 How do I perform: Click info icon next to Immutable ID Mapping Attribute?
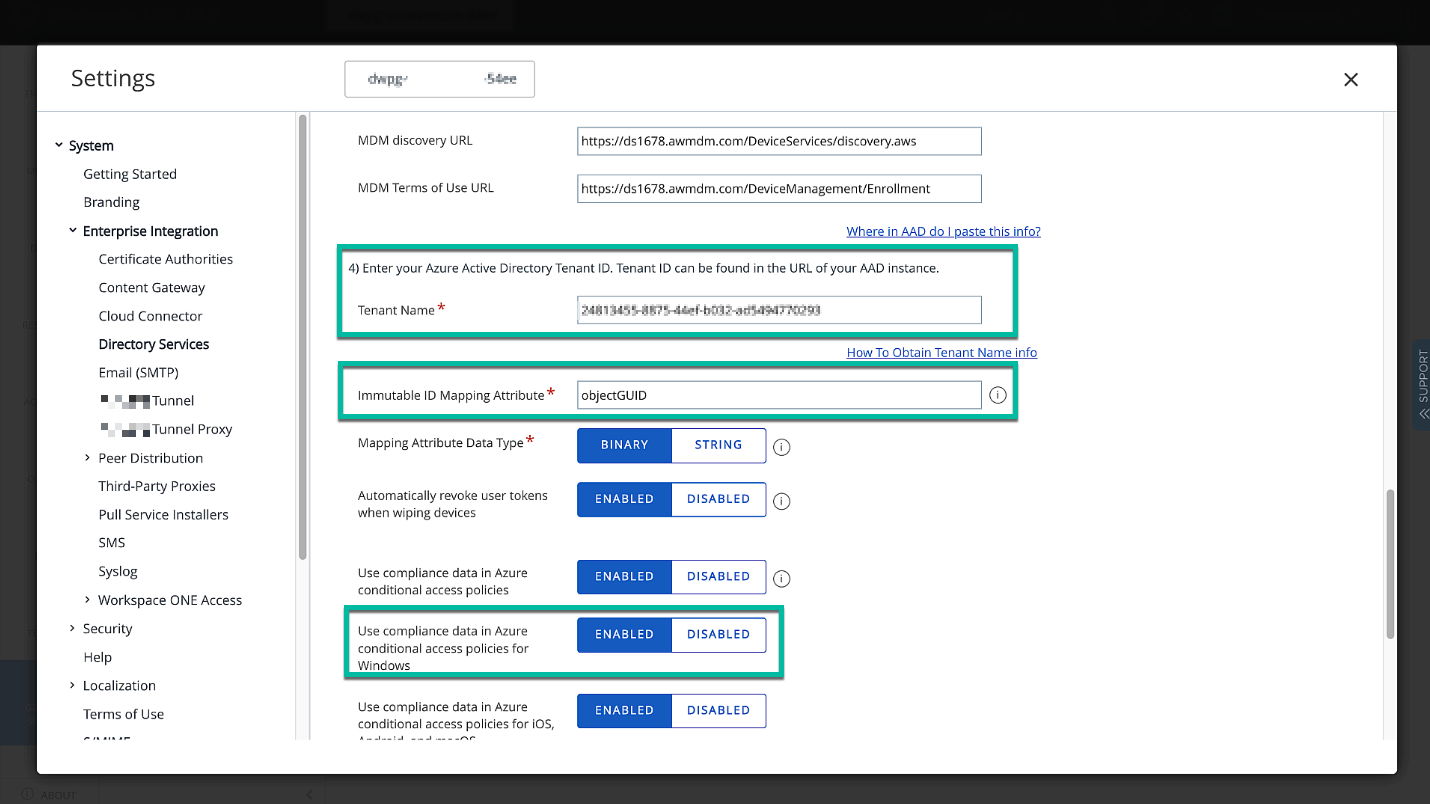(997, 395)
